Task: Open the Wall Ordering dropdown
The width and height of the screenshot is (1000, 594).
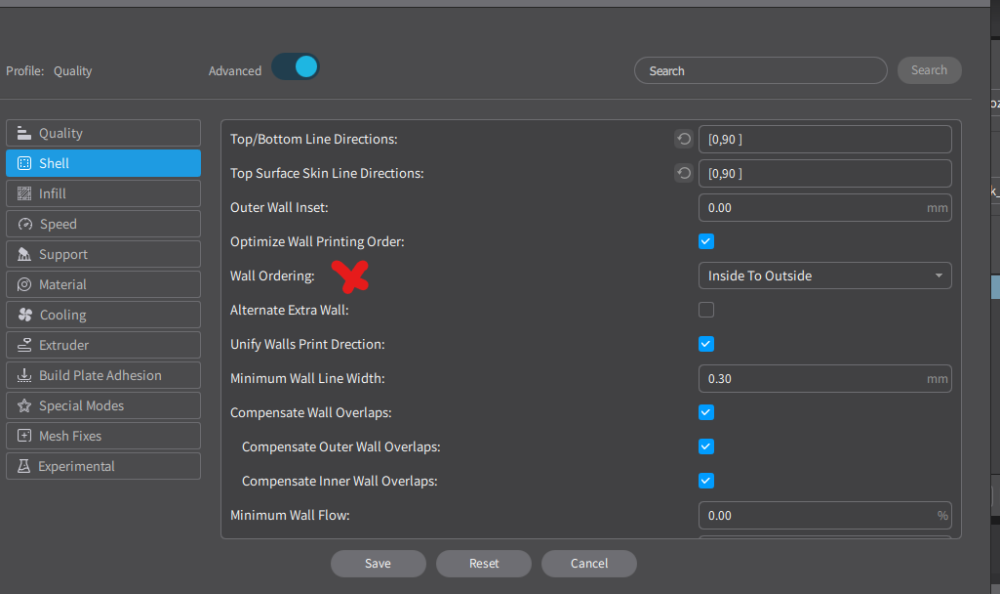Action: [825, 276]
